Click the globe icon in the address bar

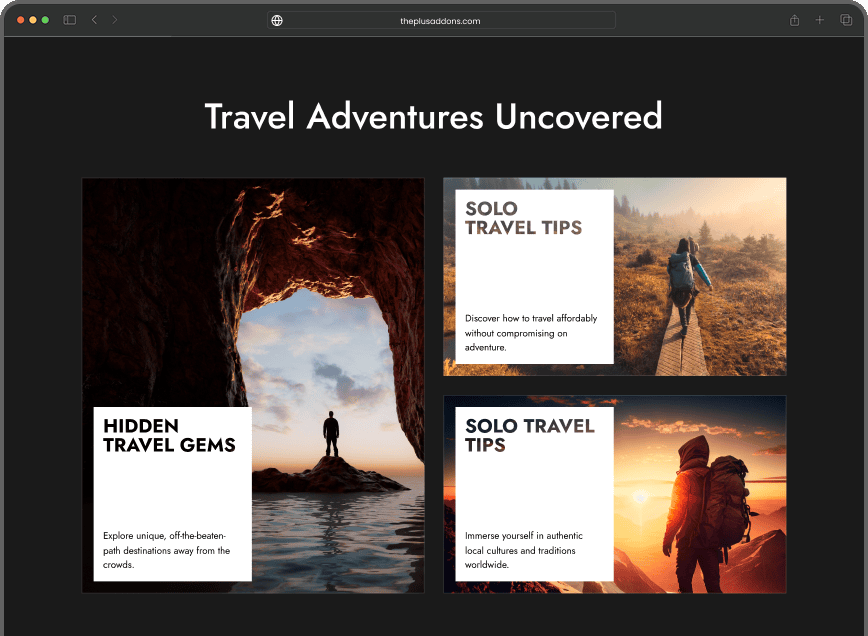point(276,19)
